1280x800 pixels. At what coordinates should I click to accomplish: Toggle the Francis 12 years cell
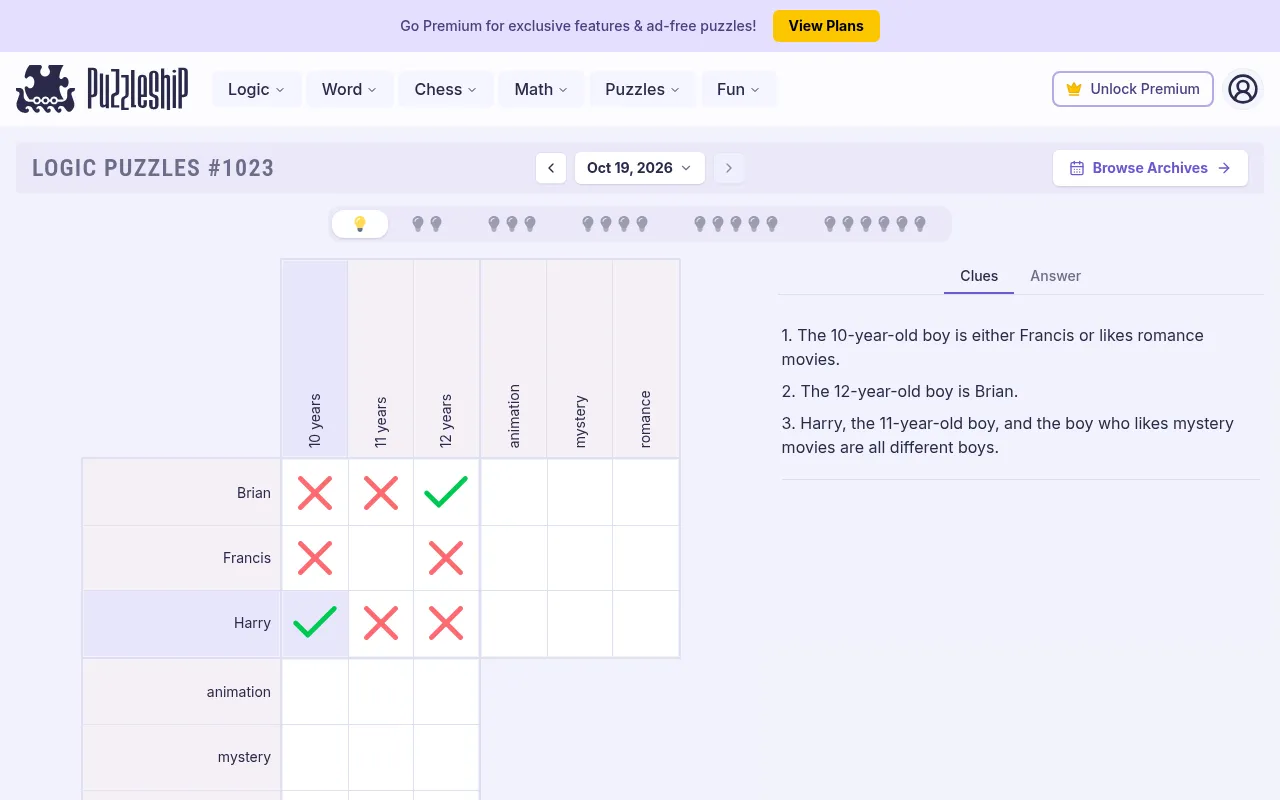446,558
